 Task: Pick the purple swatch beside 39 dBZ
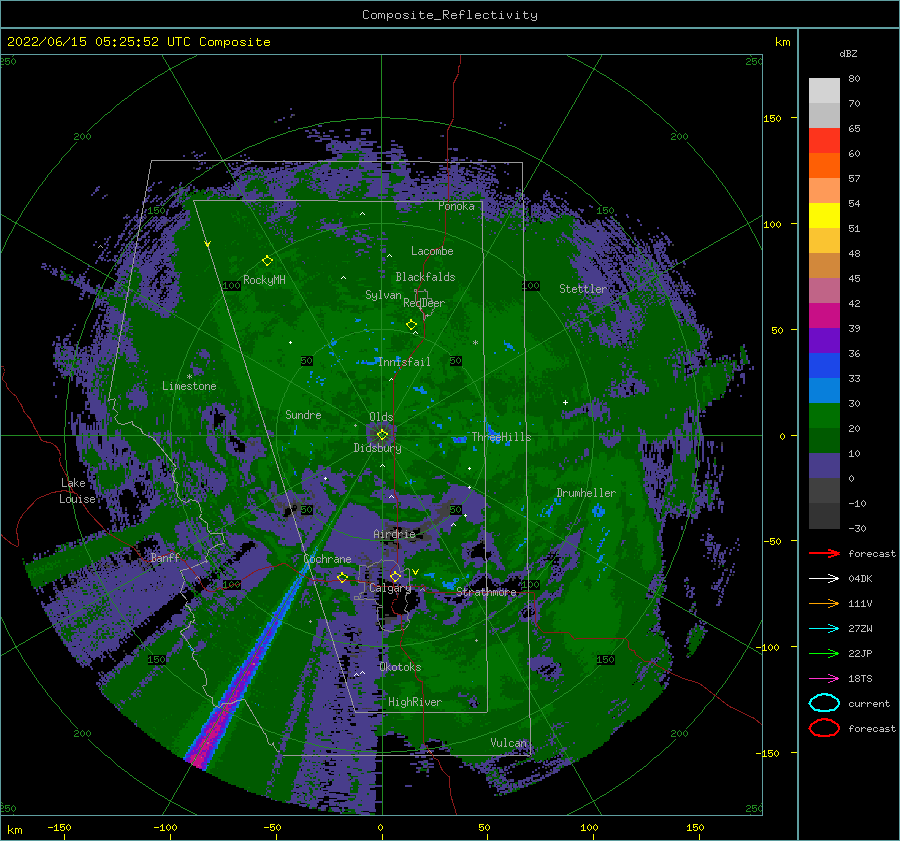824,340
